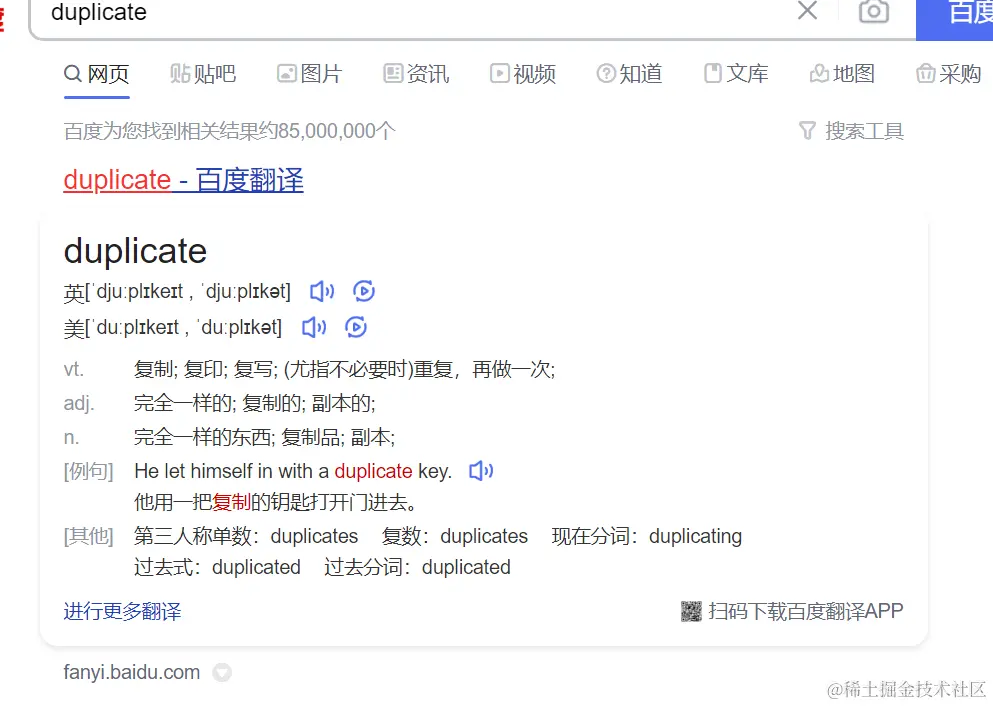The width and height of the screenshot is (993, 706).
Task: Play audio for the example sentence
Action: (x=480, y=470)
